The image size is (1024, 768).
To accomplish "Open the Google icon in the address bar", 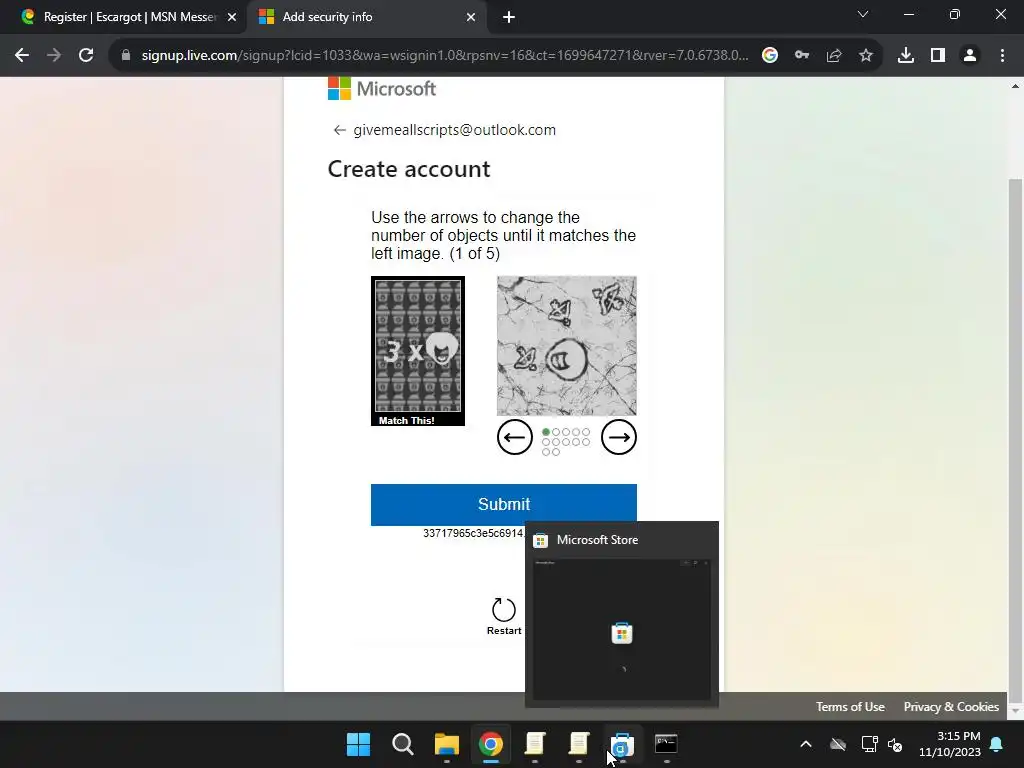I will 770,56.
